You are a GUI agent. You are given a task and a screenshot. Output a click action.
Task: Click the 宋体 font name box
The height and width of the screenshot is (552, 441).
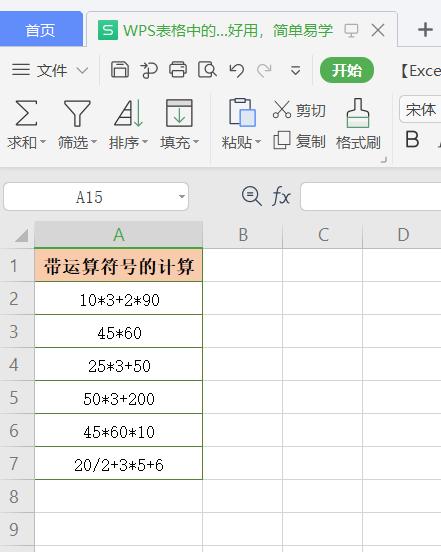pos(420,109)
